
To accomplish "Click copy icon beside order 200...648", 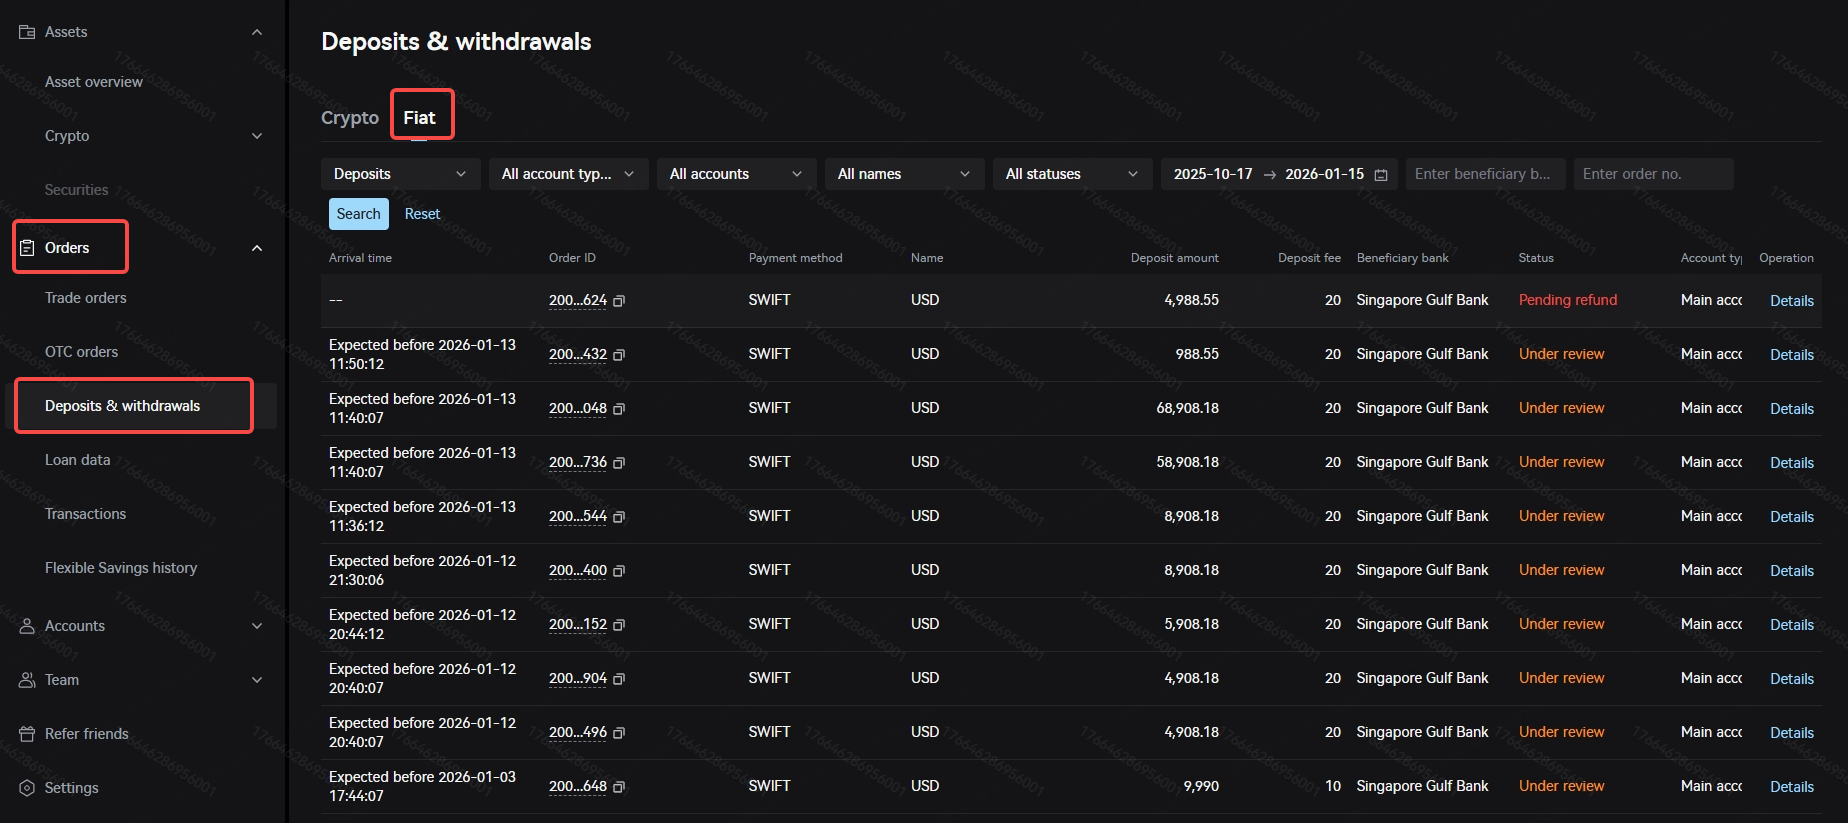I will tap(619, 787).
